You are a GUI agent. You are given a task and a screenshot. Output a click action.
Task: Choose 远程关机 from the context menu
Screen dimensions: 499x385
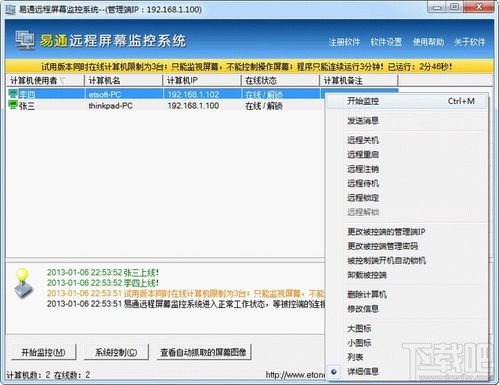click(x=363, y=140)
